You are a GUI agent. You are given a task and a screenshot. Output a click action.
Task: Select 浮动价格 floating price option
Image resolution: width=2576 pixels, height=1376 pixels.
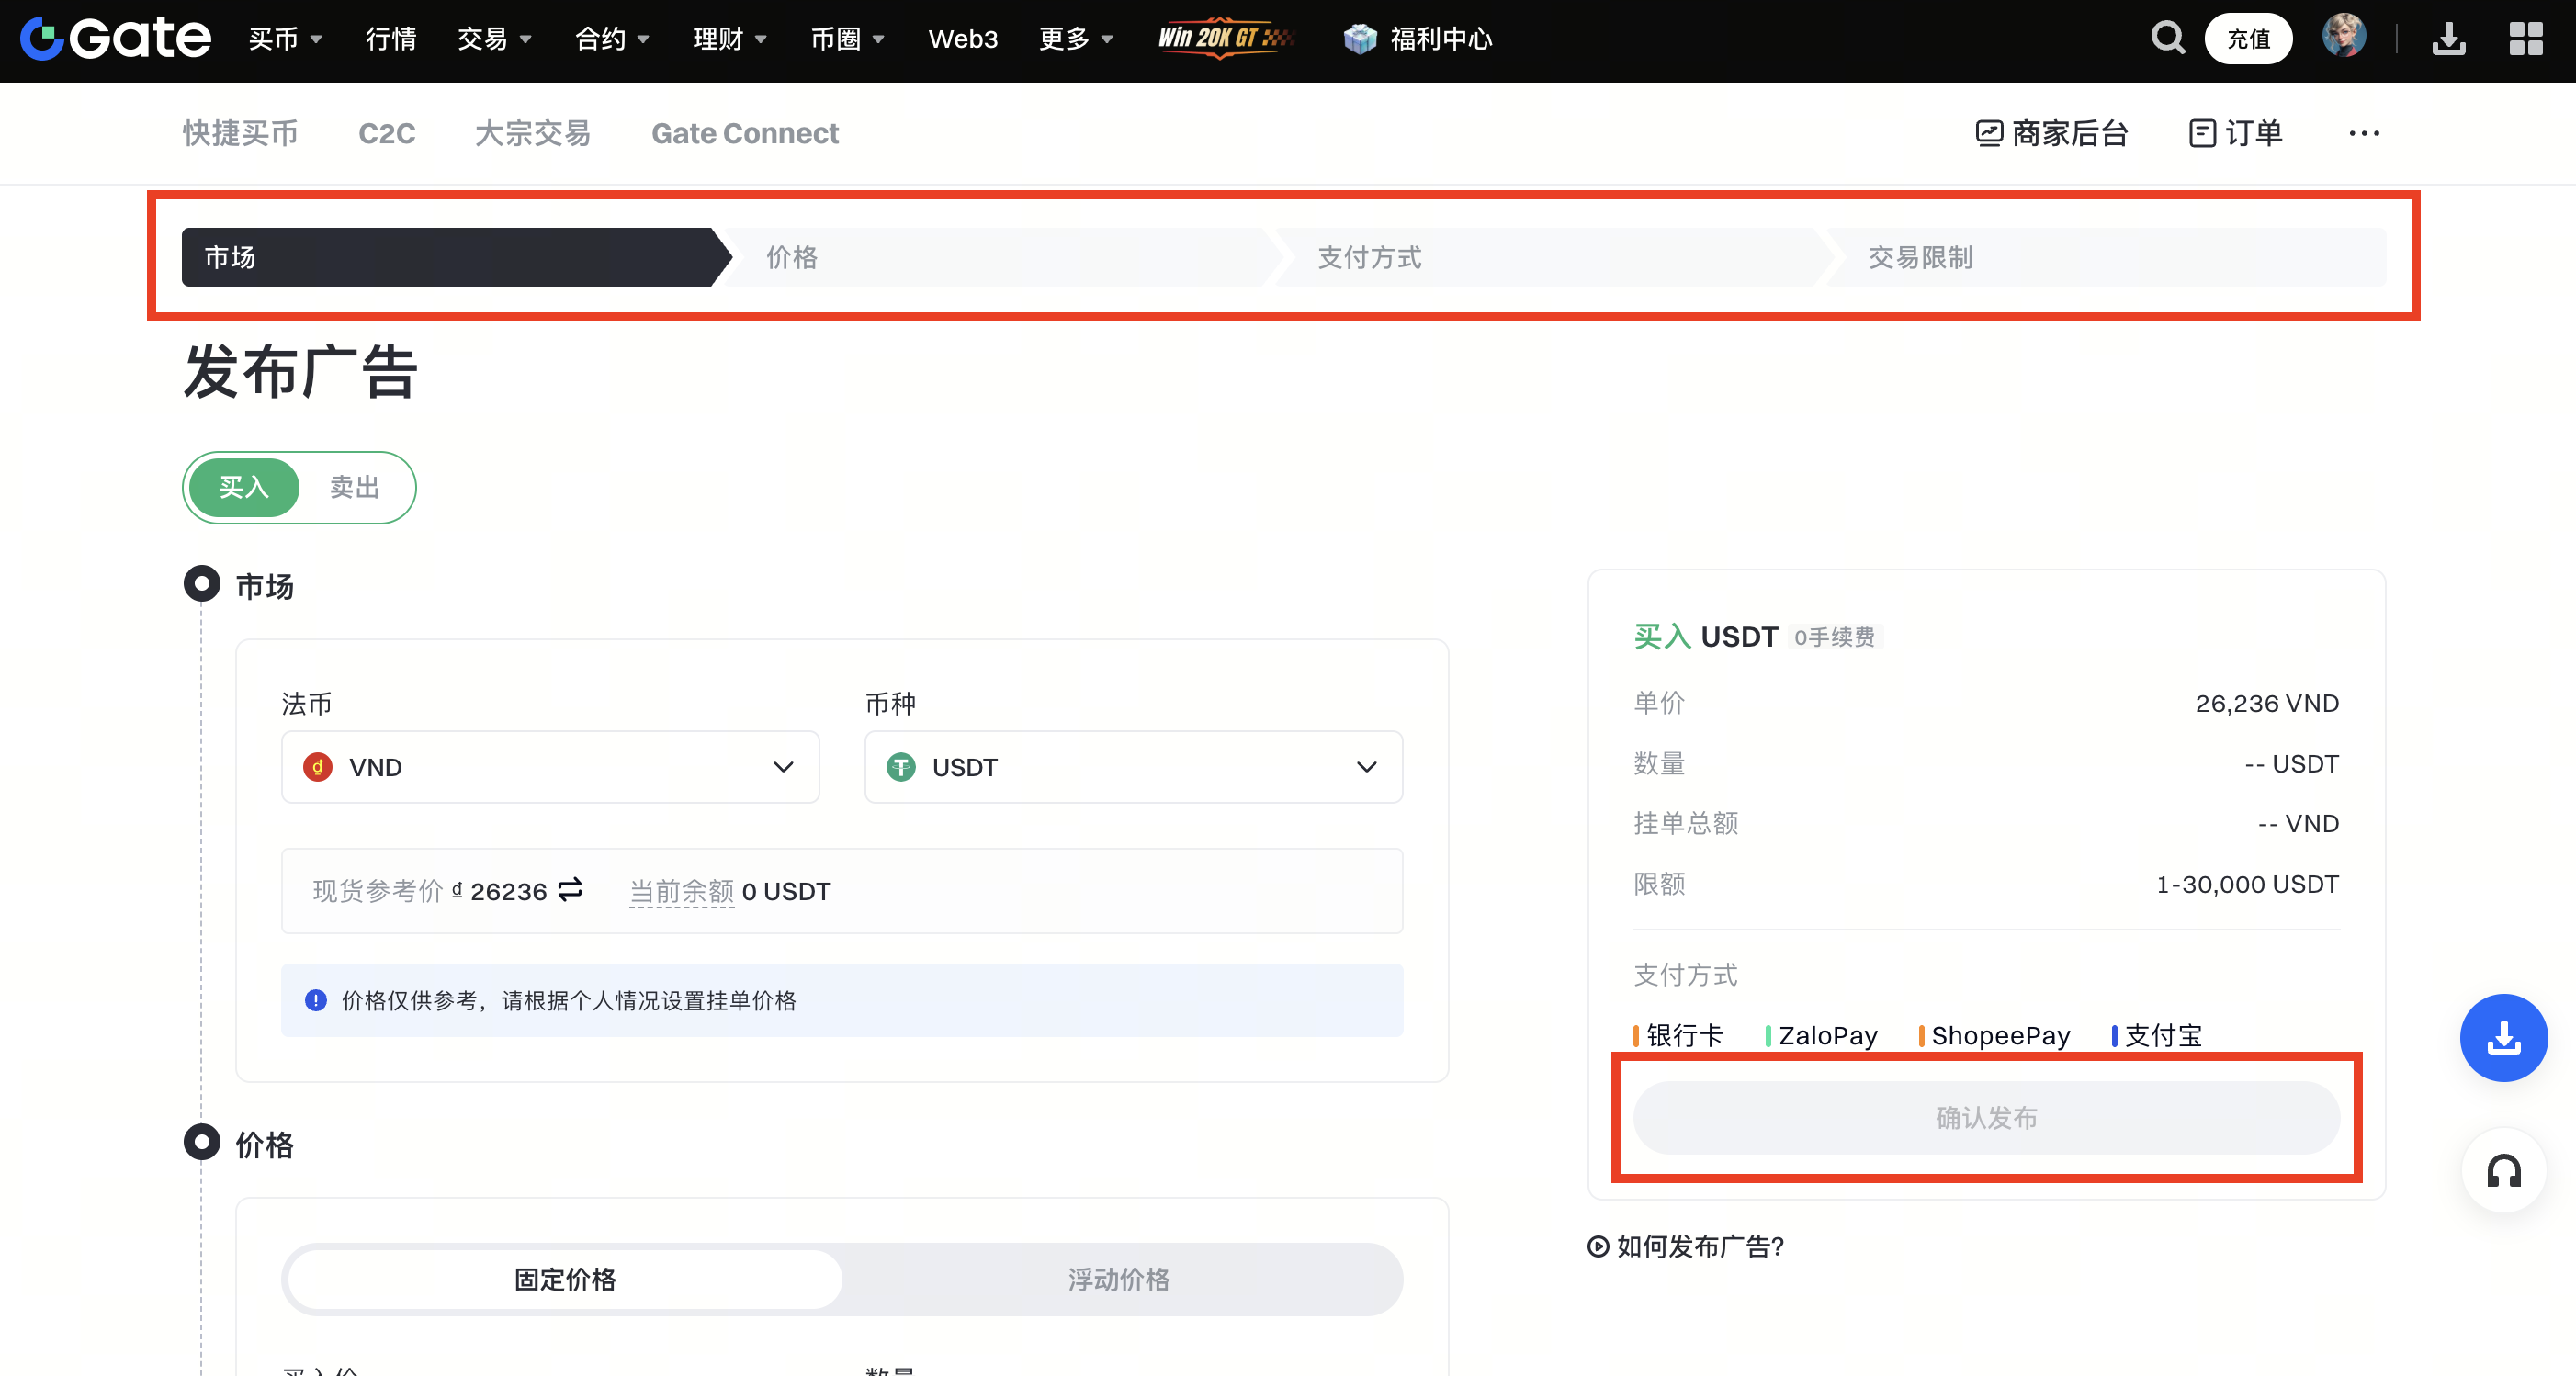pyautogui.click(x=1118, y=1279)
